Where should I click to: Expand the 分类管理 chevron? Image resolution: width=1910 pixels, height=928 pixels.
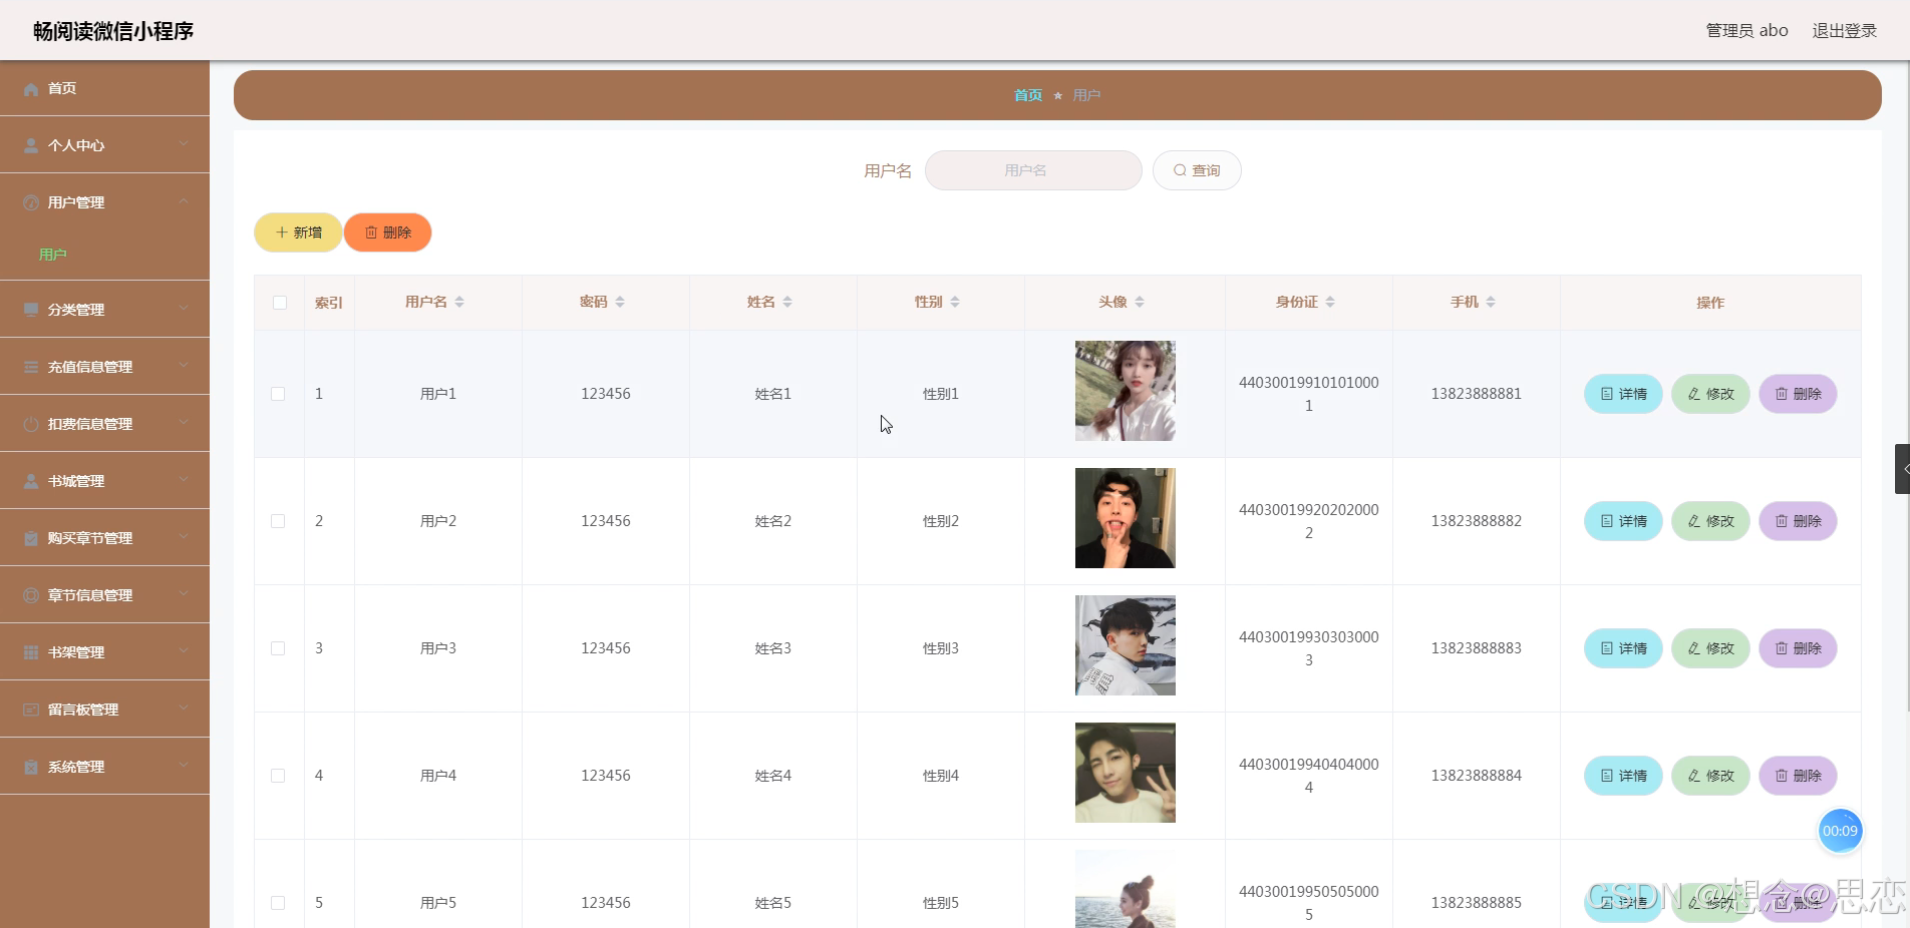[184, 308]
